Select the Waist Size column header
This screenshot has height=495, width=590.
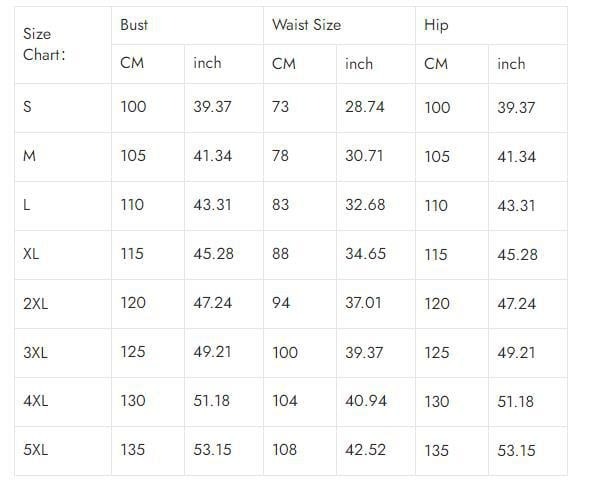[x=339, y=25]
